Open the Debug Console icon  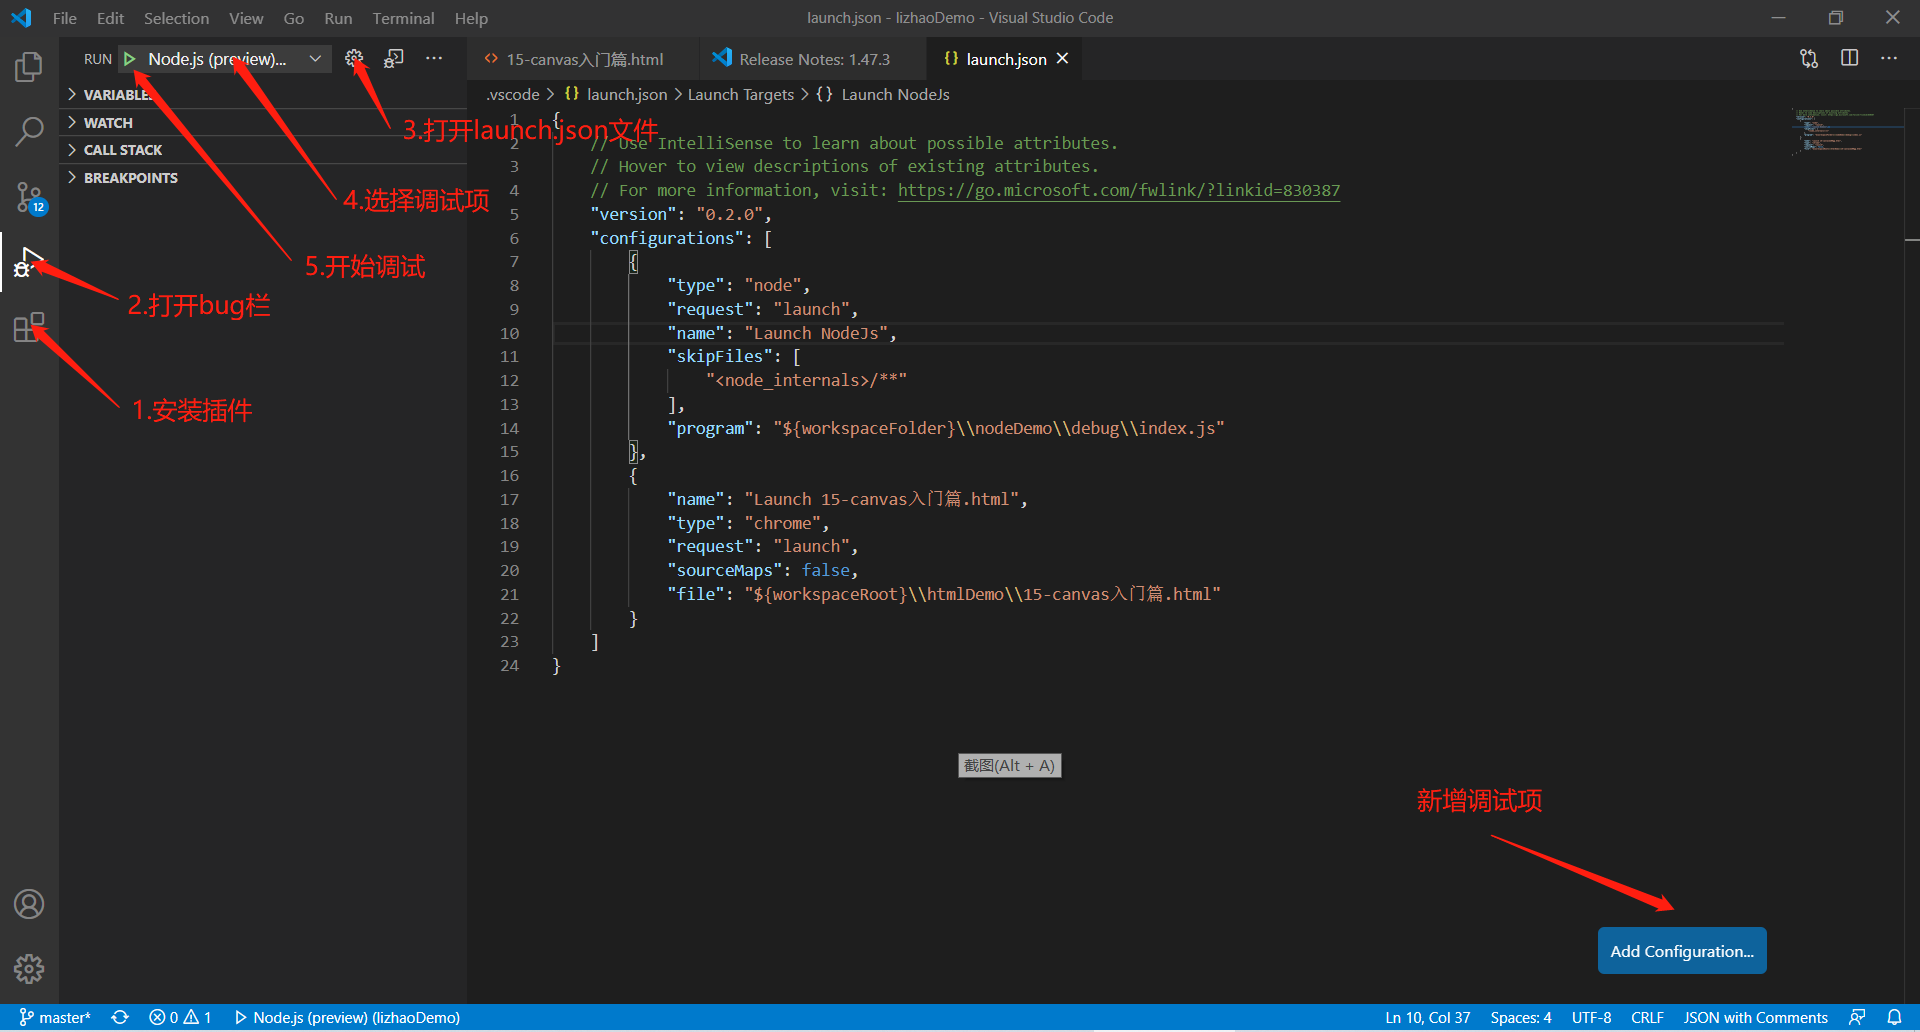pos(394,59)
